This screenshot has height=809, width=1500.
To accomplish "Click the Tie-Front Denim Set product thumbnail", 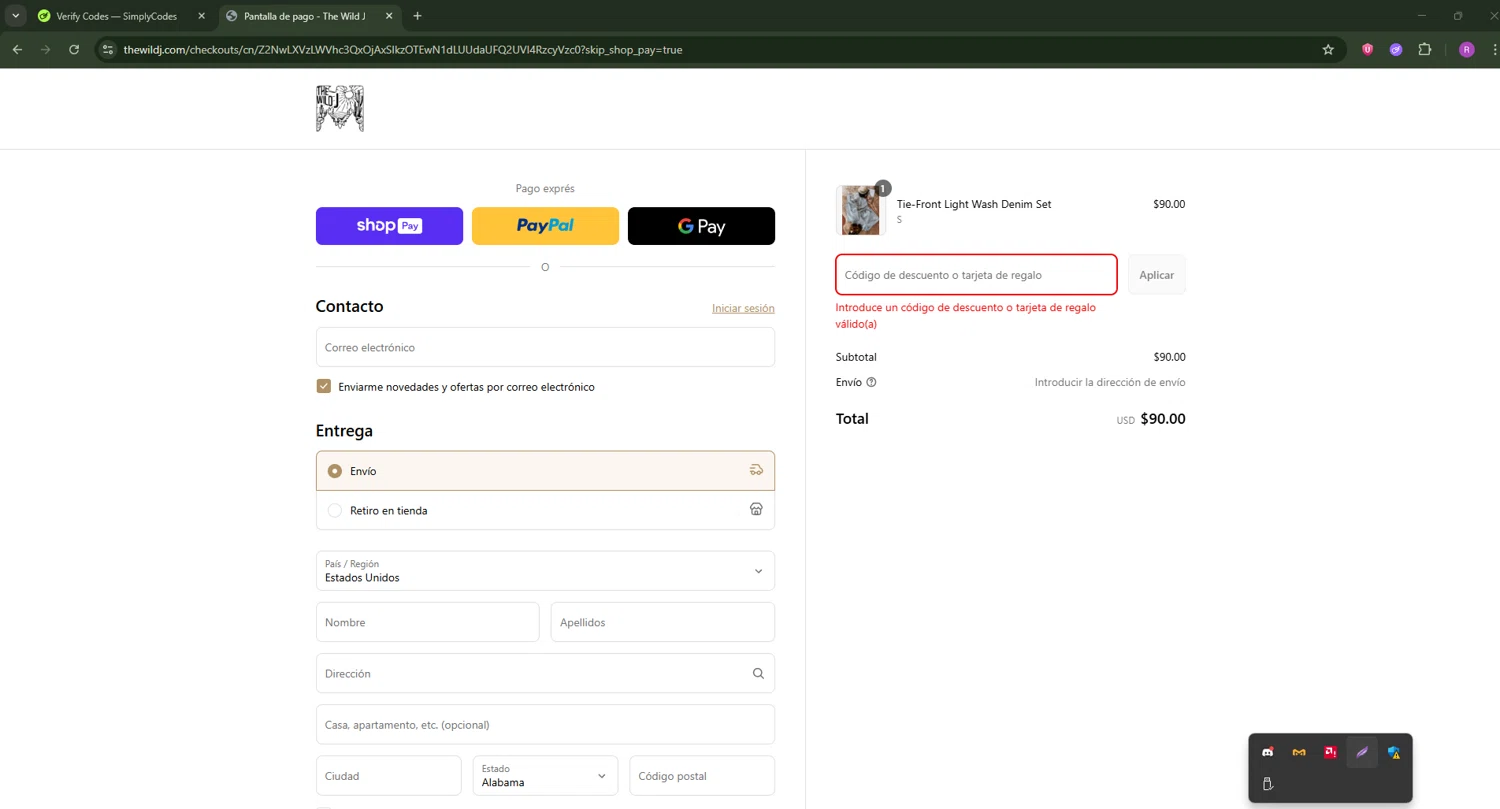I will coord(860,210).
